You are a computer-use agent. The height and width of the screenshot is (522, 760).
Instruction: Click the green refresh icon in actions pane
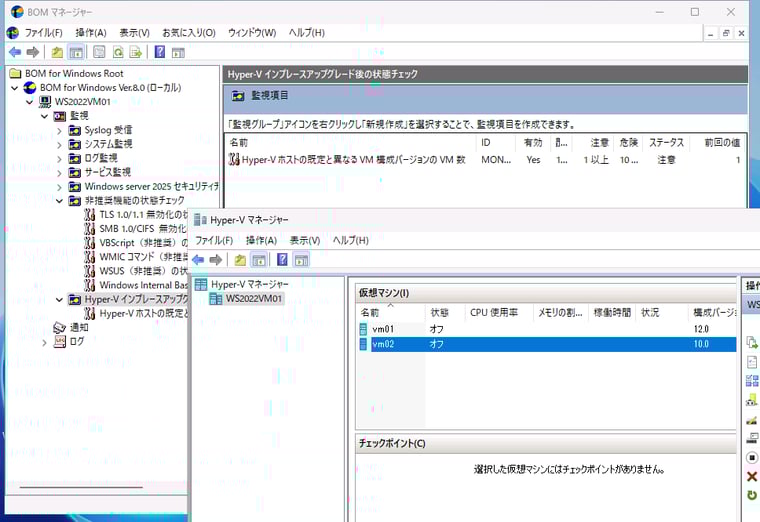click(752, 495)
